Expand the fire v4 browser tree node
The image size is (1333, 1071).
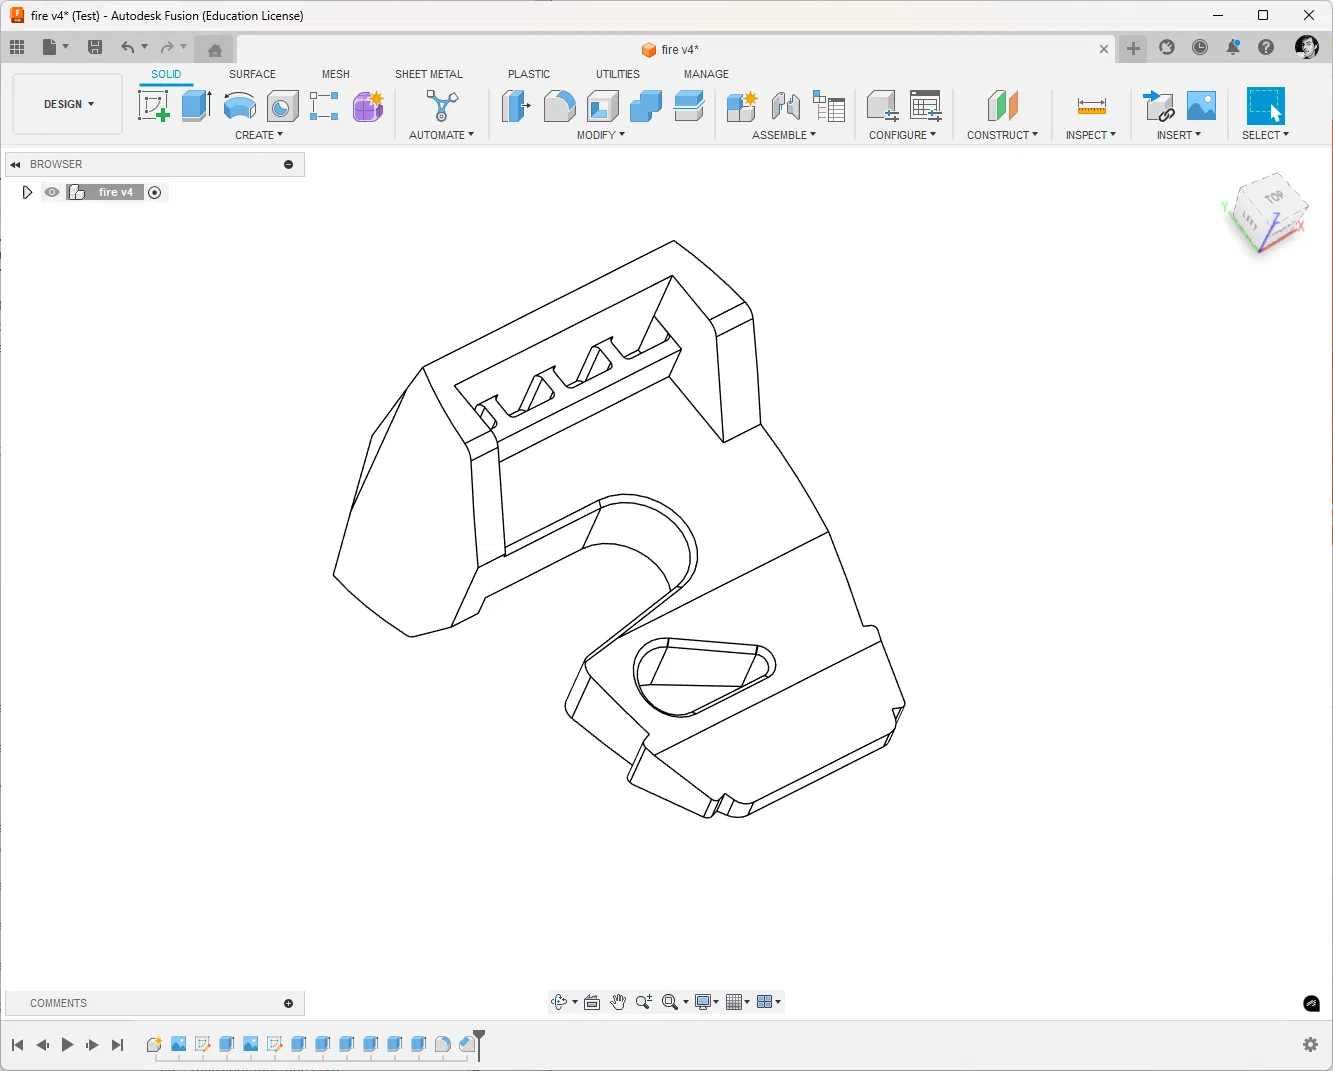[27, 192]
